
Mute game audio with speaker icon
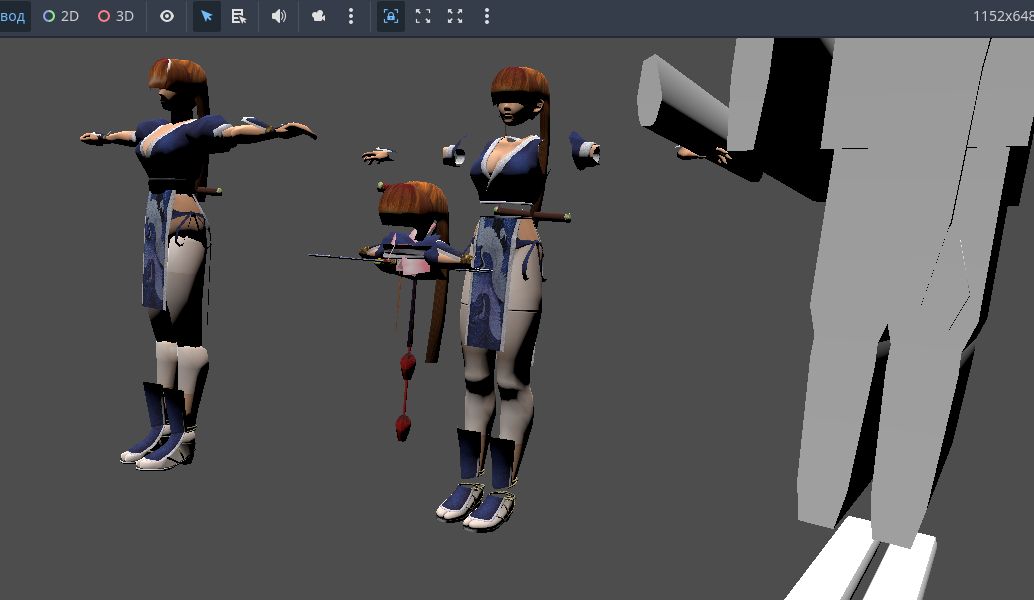(279, 16)
